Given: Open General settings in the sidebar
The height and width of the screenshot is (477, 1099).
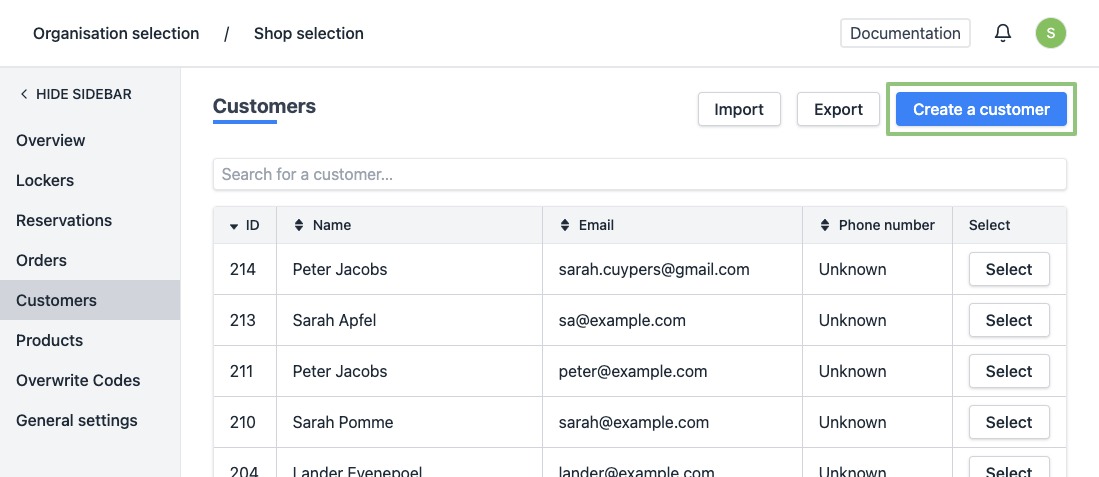Looking at the screenshot, I should pyautogui.click(x=77, y=420).
